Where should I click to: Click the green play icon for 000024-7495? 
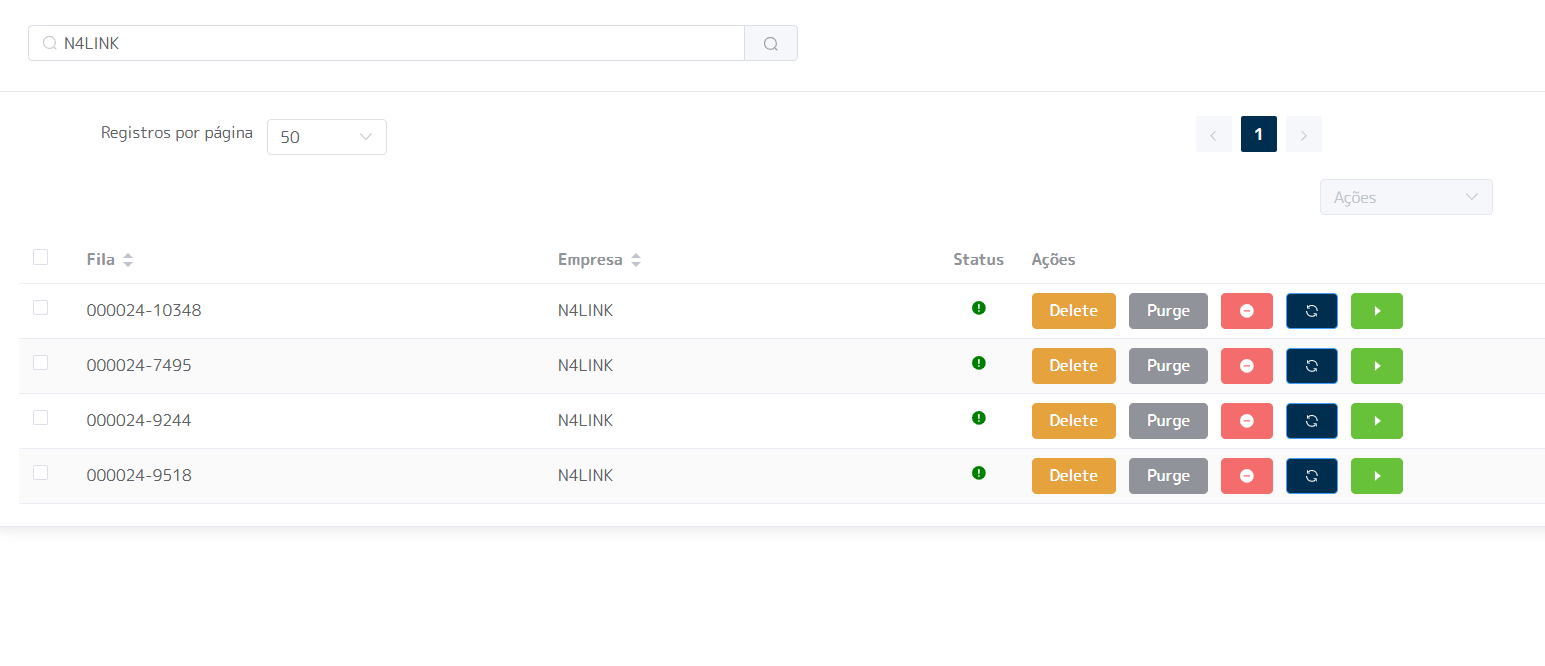click(x=1377, y=366)
